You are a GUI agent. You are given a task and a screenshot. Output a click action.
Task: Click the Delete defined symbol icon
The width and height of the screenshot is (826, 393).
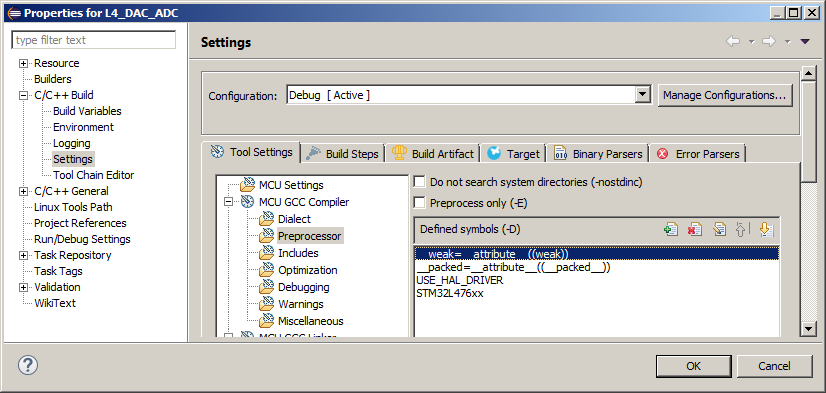tap(695, 229)
